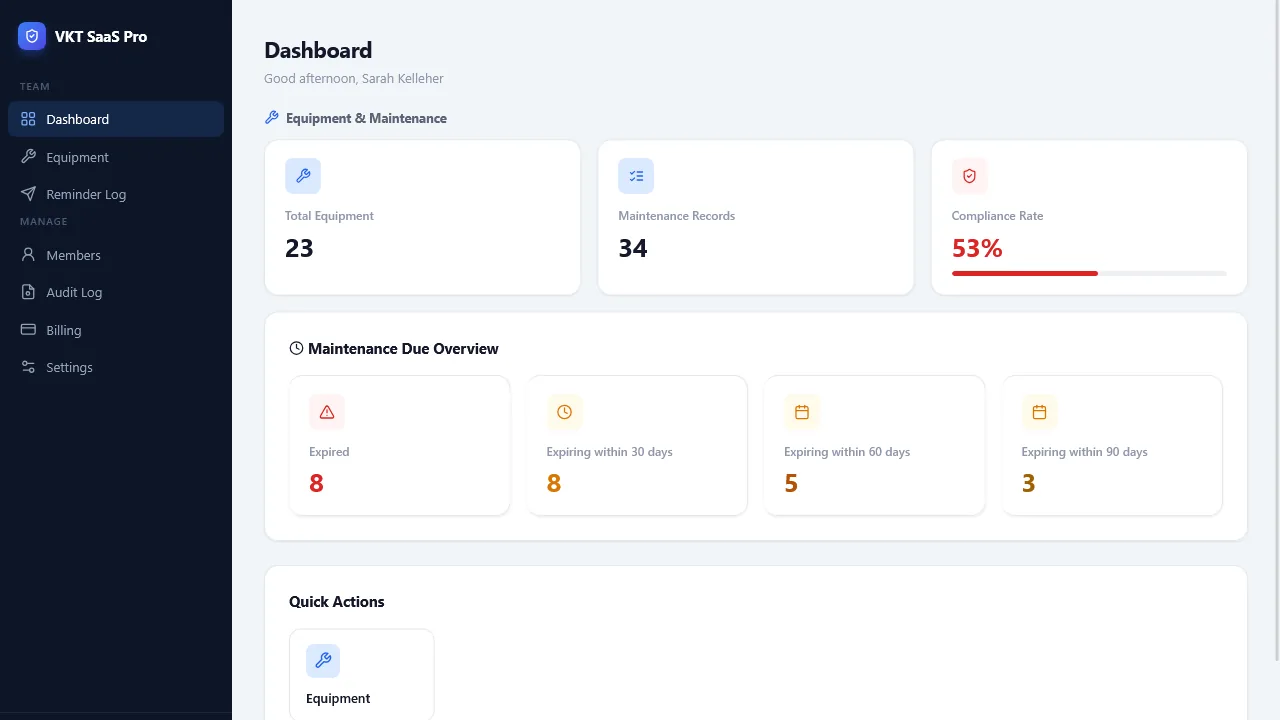
Task: Click the Billing card icon
Action: (28, 330)
